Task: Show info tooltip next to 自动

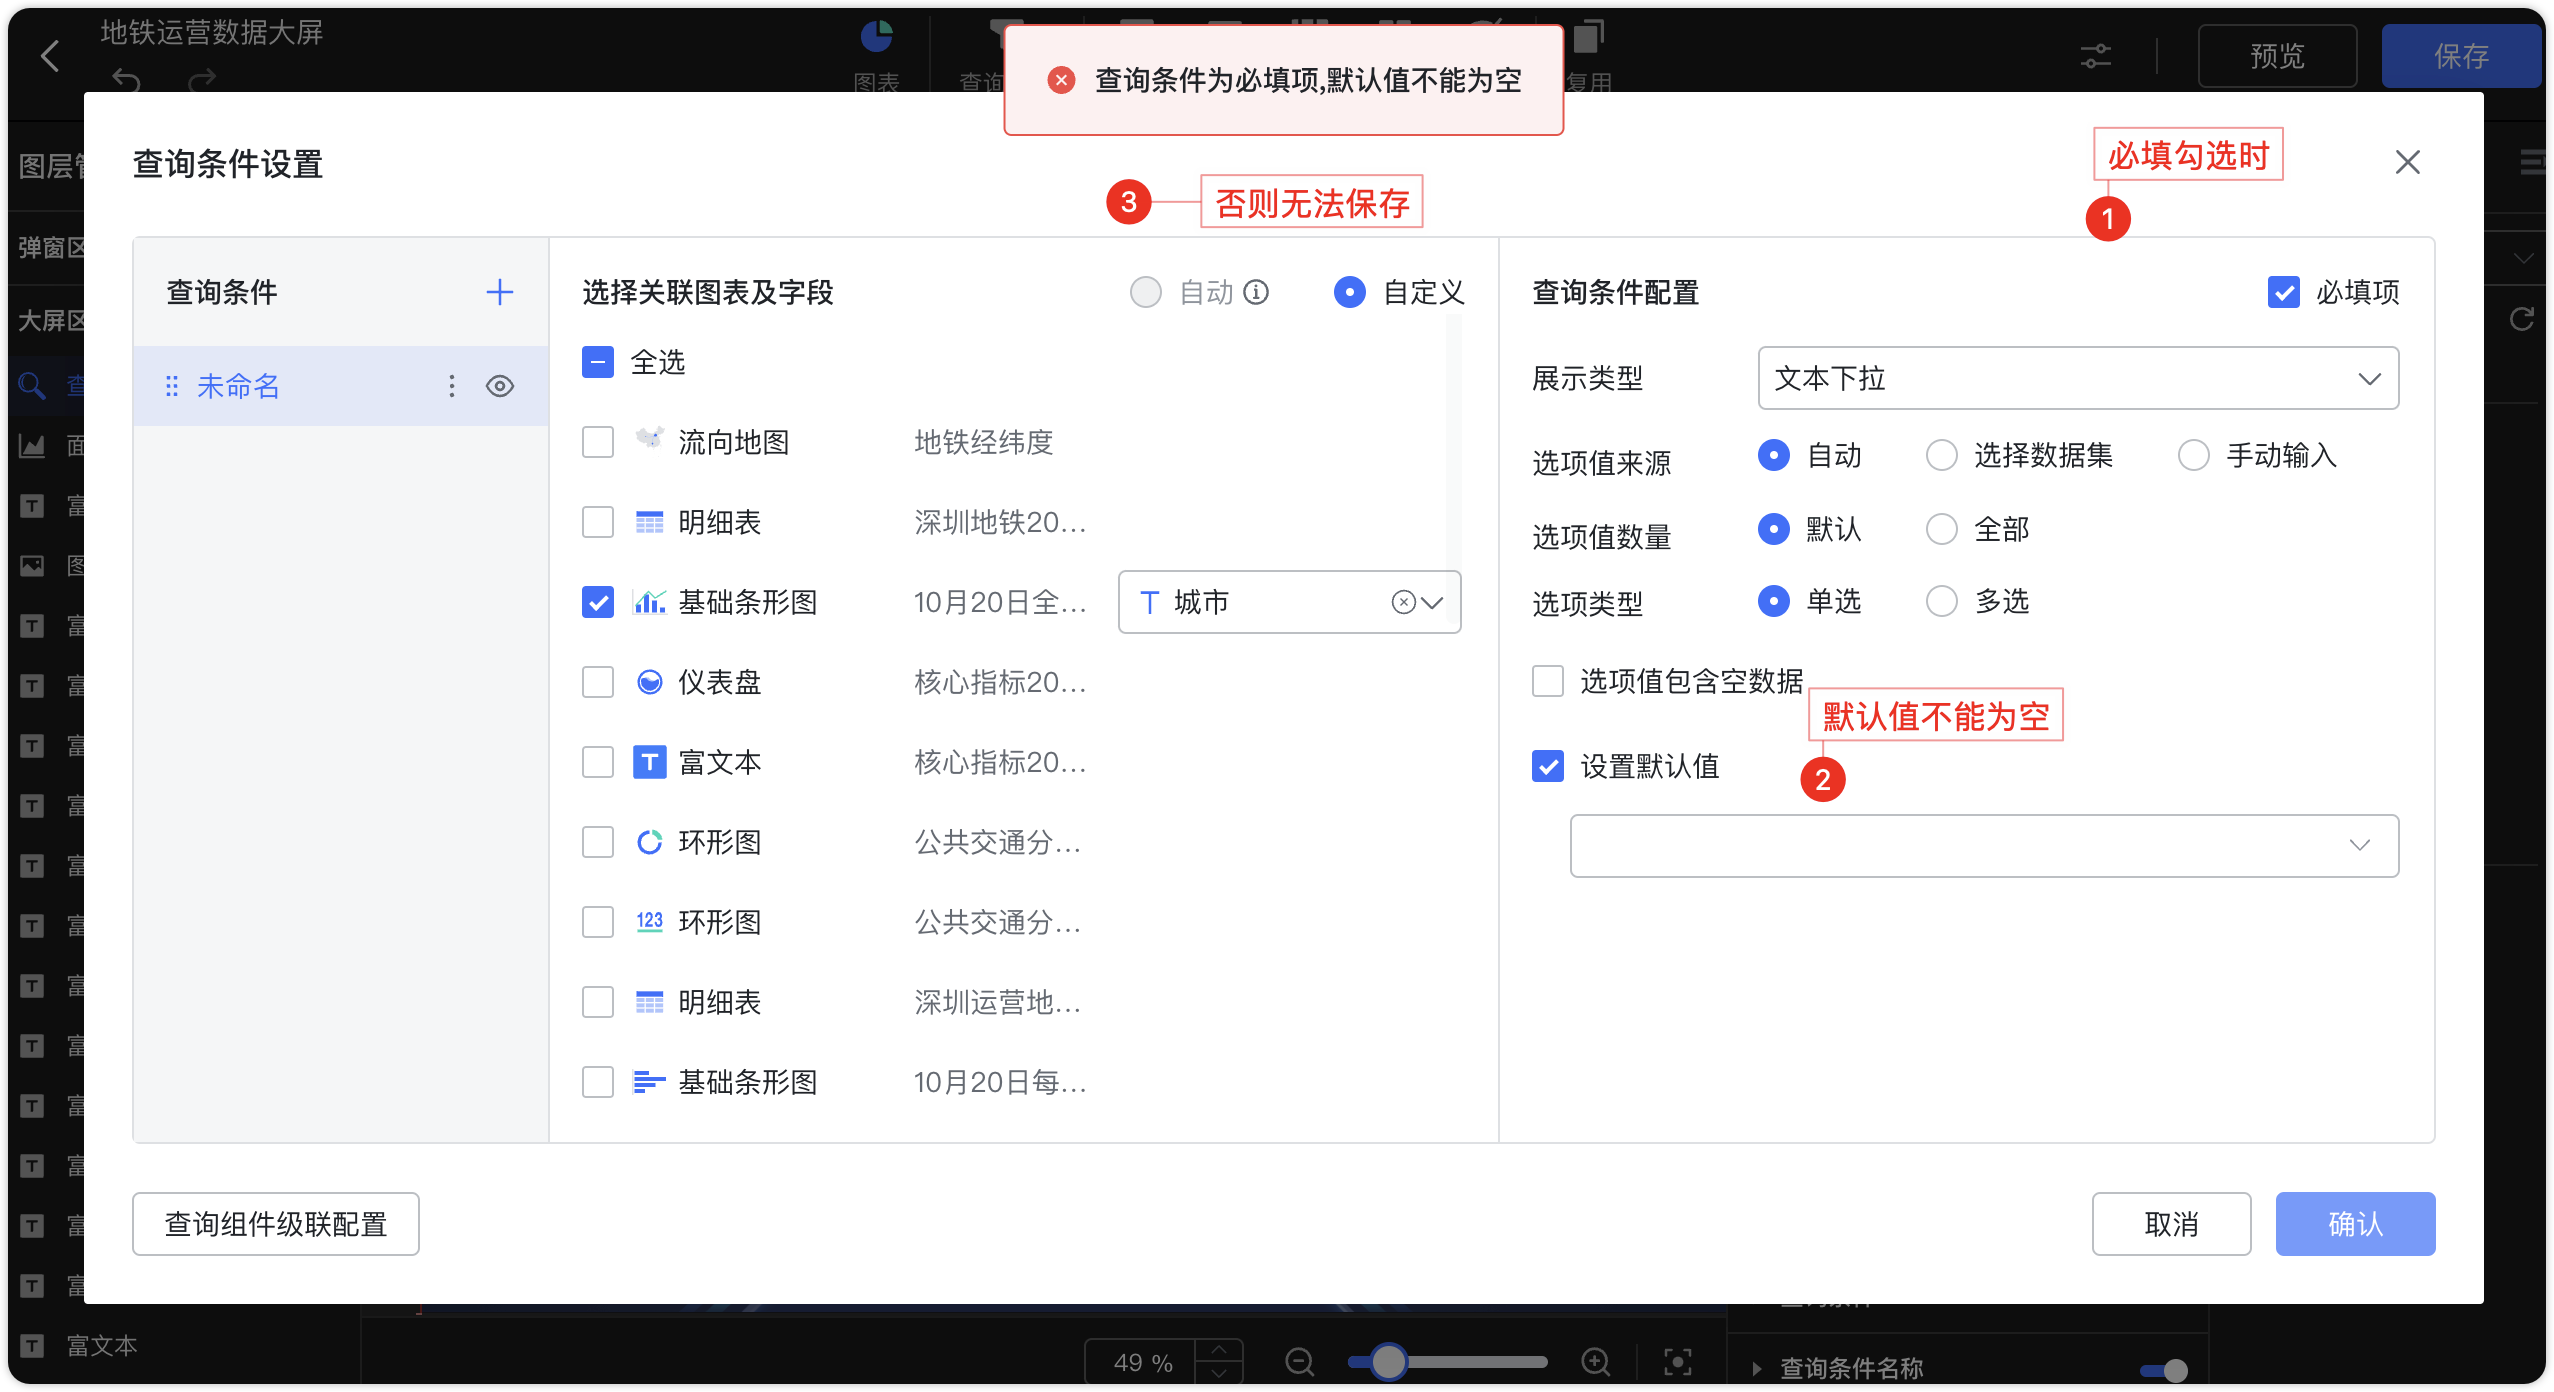Action: point(1256,292)
